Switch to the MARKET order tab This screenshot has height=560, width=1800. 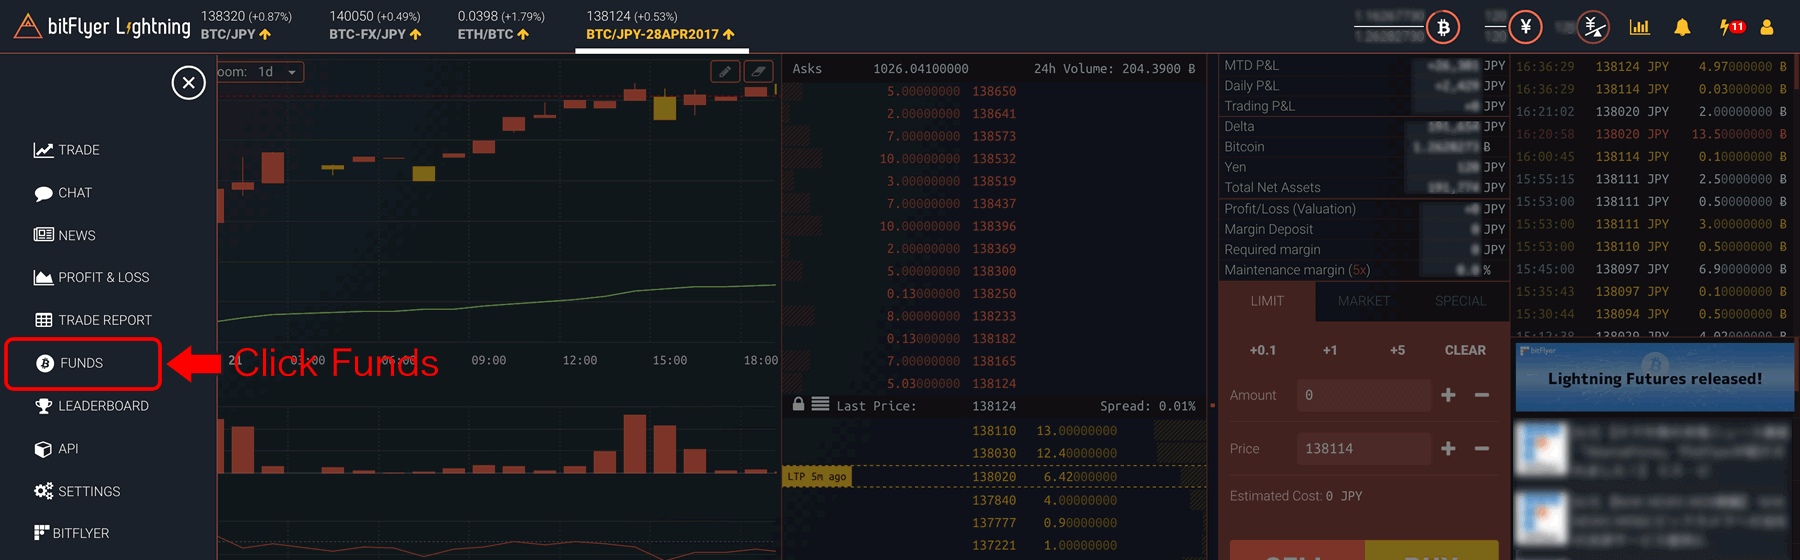(x=1363, y=301)
